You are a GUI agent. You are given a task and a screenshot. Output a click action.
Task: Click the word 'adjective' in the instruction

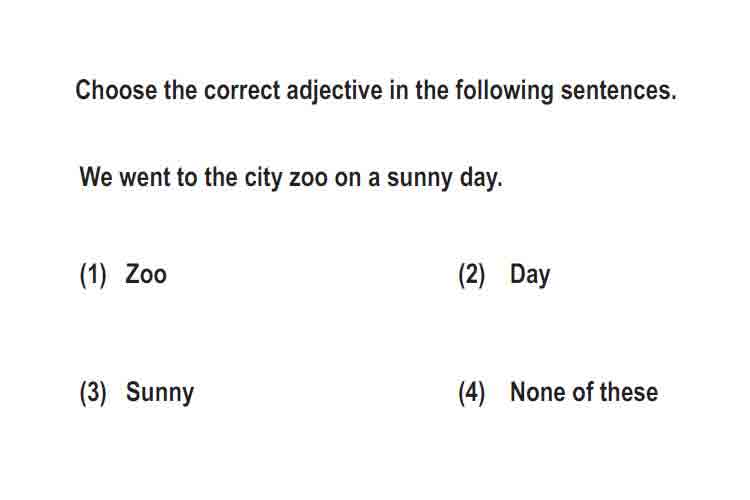(x=334, y=91)
